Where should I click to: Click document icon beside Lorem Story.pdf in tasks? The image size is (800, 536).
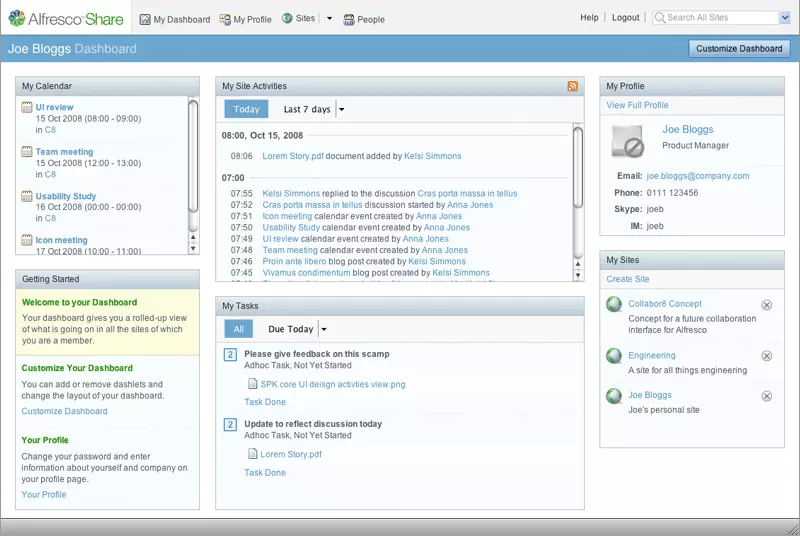click(x=252, y=453)
